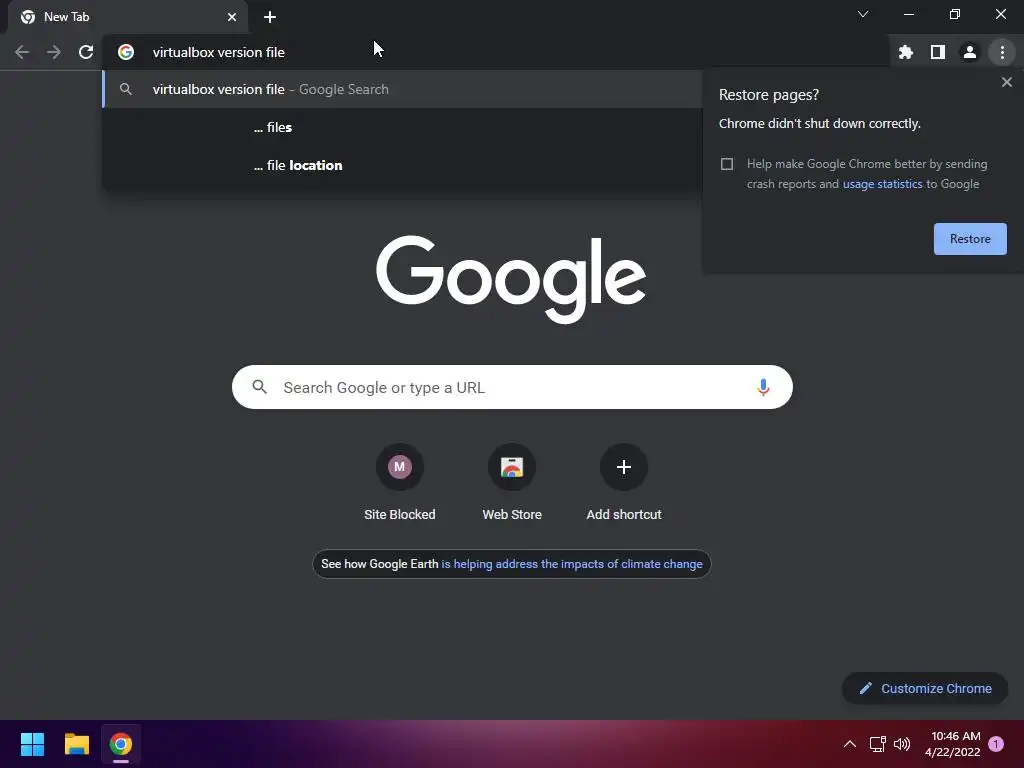Click the Chrome taskbar icon

point(121,744)
